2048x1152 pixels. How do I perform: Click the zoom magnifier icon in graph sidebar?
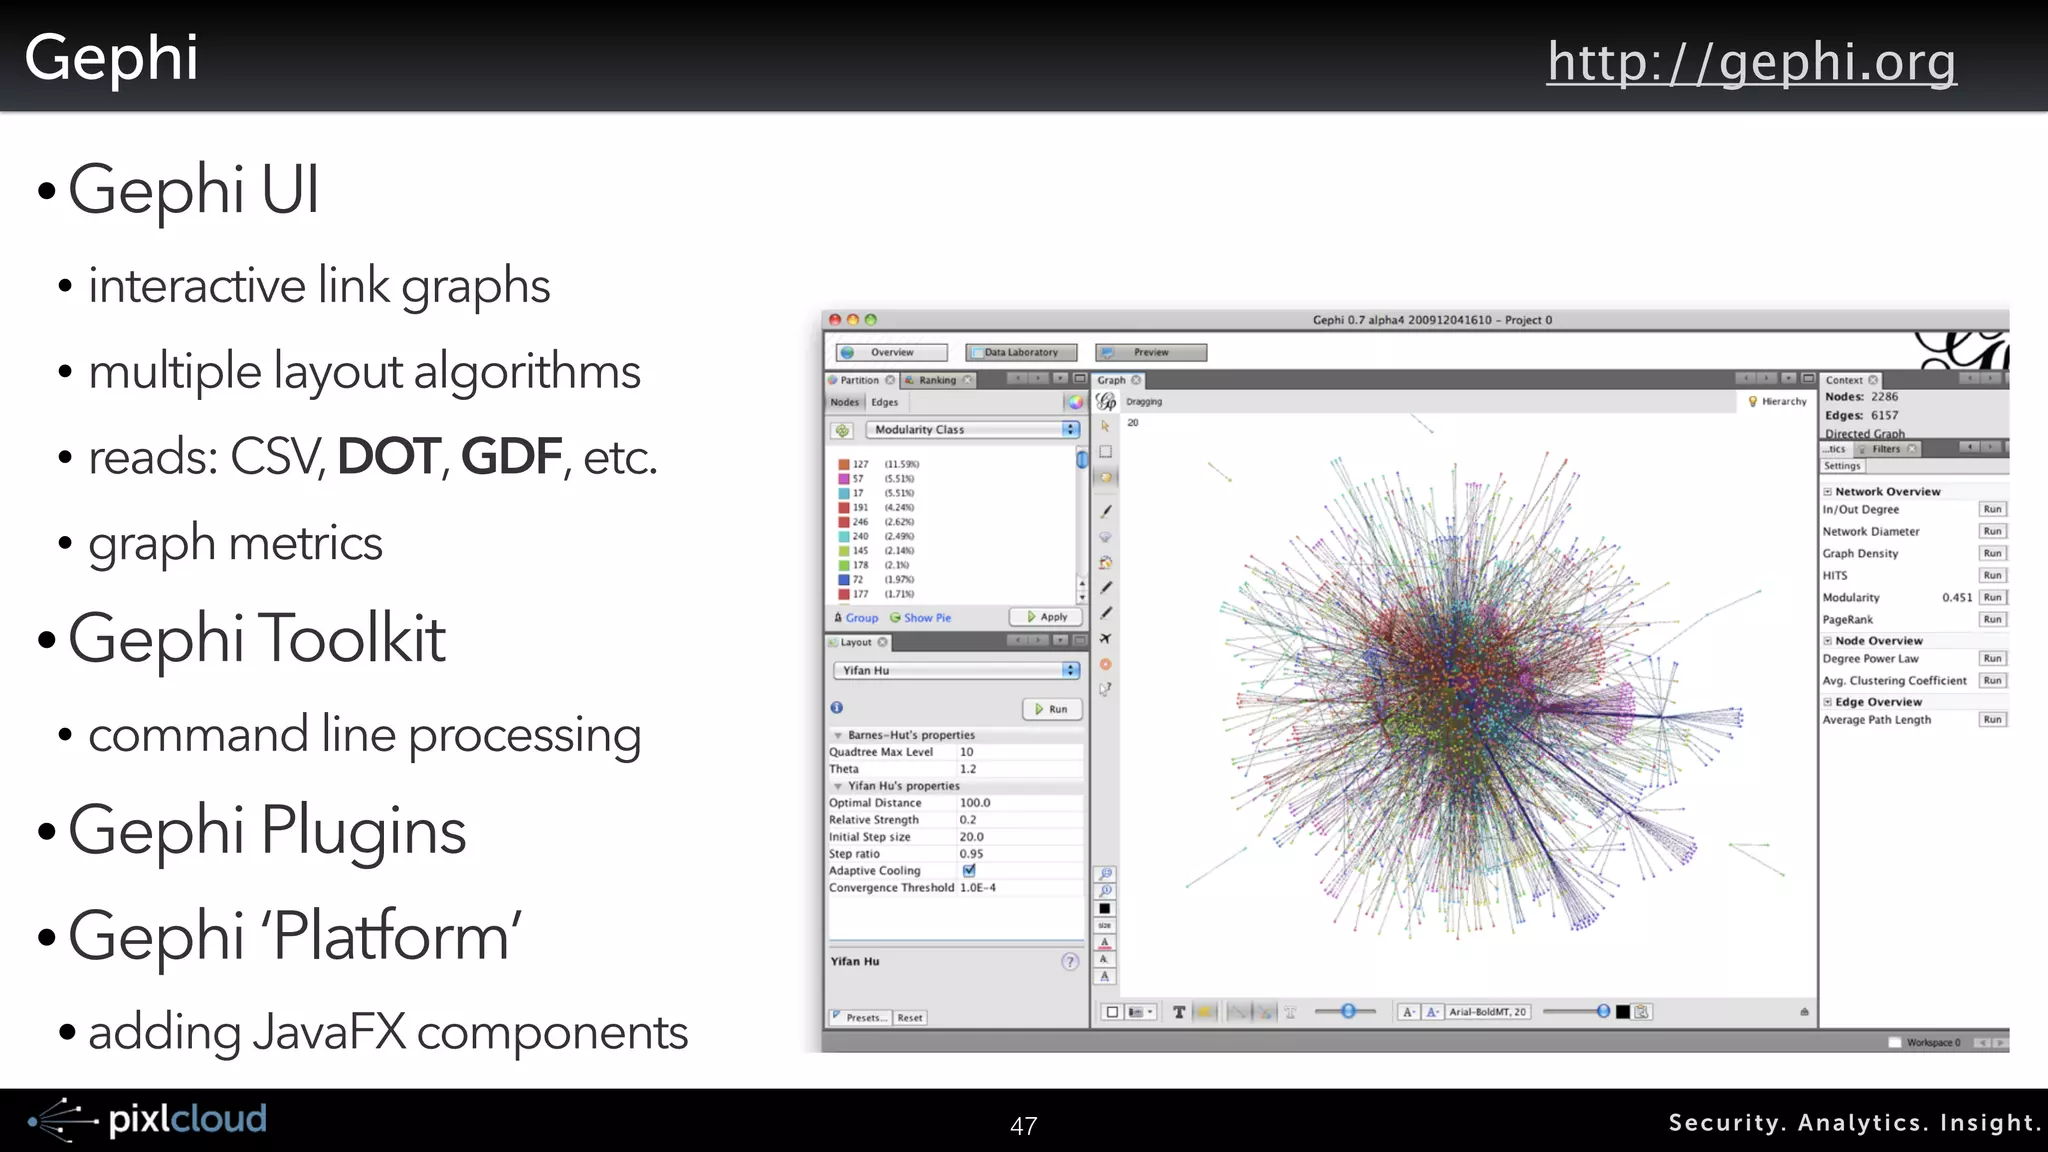point(1105,874)
